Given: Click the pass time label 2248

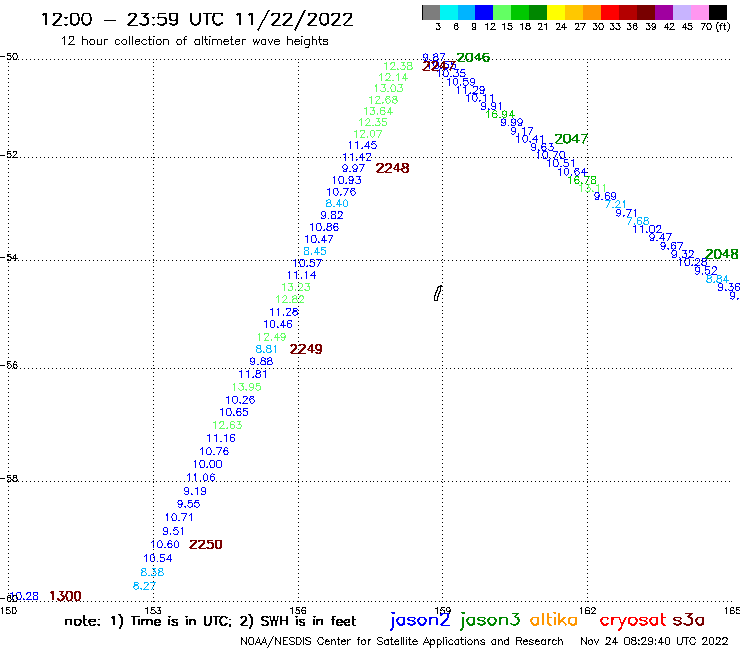Looking at the screenshot, I should click(x=392, y=168).
